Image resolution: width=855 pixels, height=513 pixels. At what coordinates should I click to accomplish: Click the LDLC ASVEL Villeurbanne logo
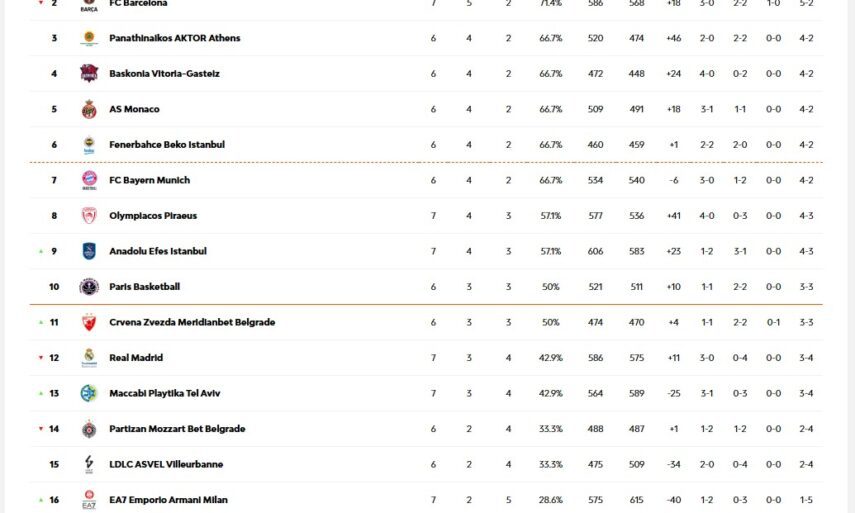tap(89, 465)
